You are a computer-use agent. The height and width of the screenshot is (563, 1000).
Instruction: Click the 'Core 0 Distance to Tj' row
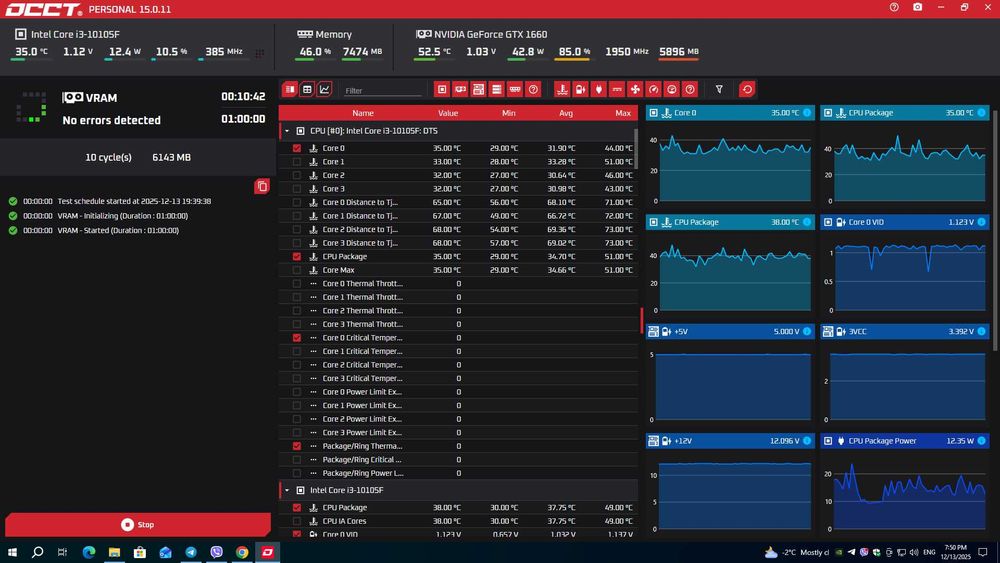click(458, 202)
